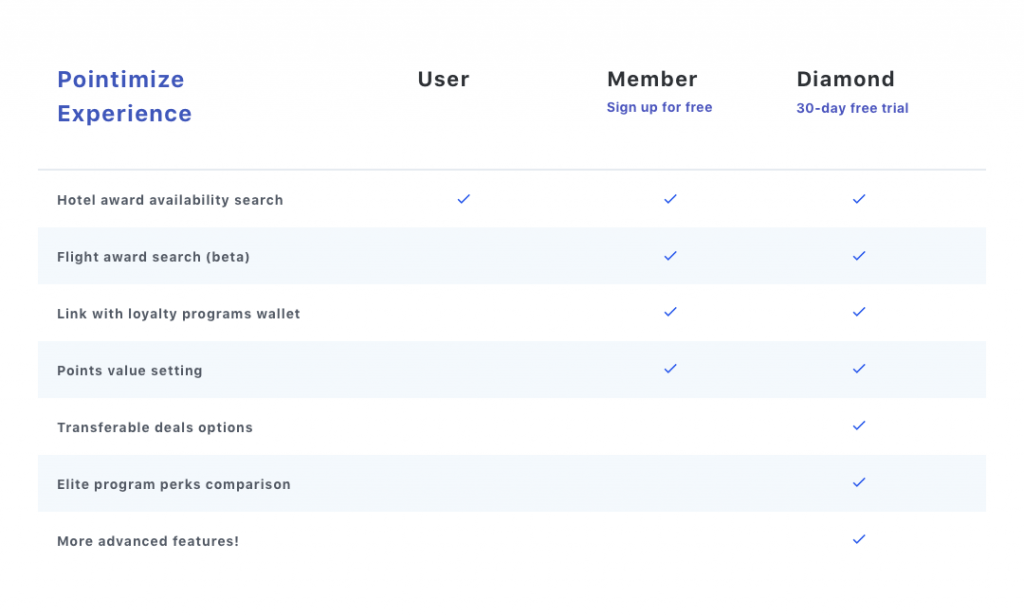Screen dimensions: 1024x616
Task: Click Diamond checkmark for More advanced features
Action: 859,539
